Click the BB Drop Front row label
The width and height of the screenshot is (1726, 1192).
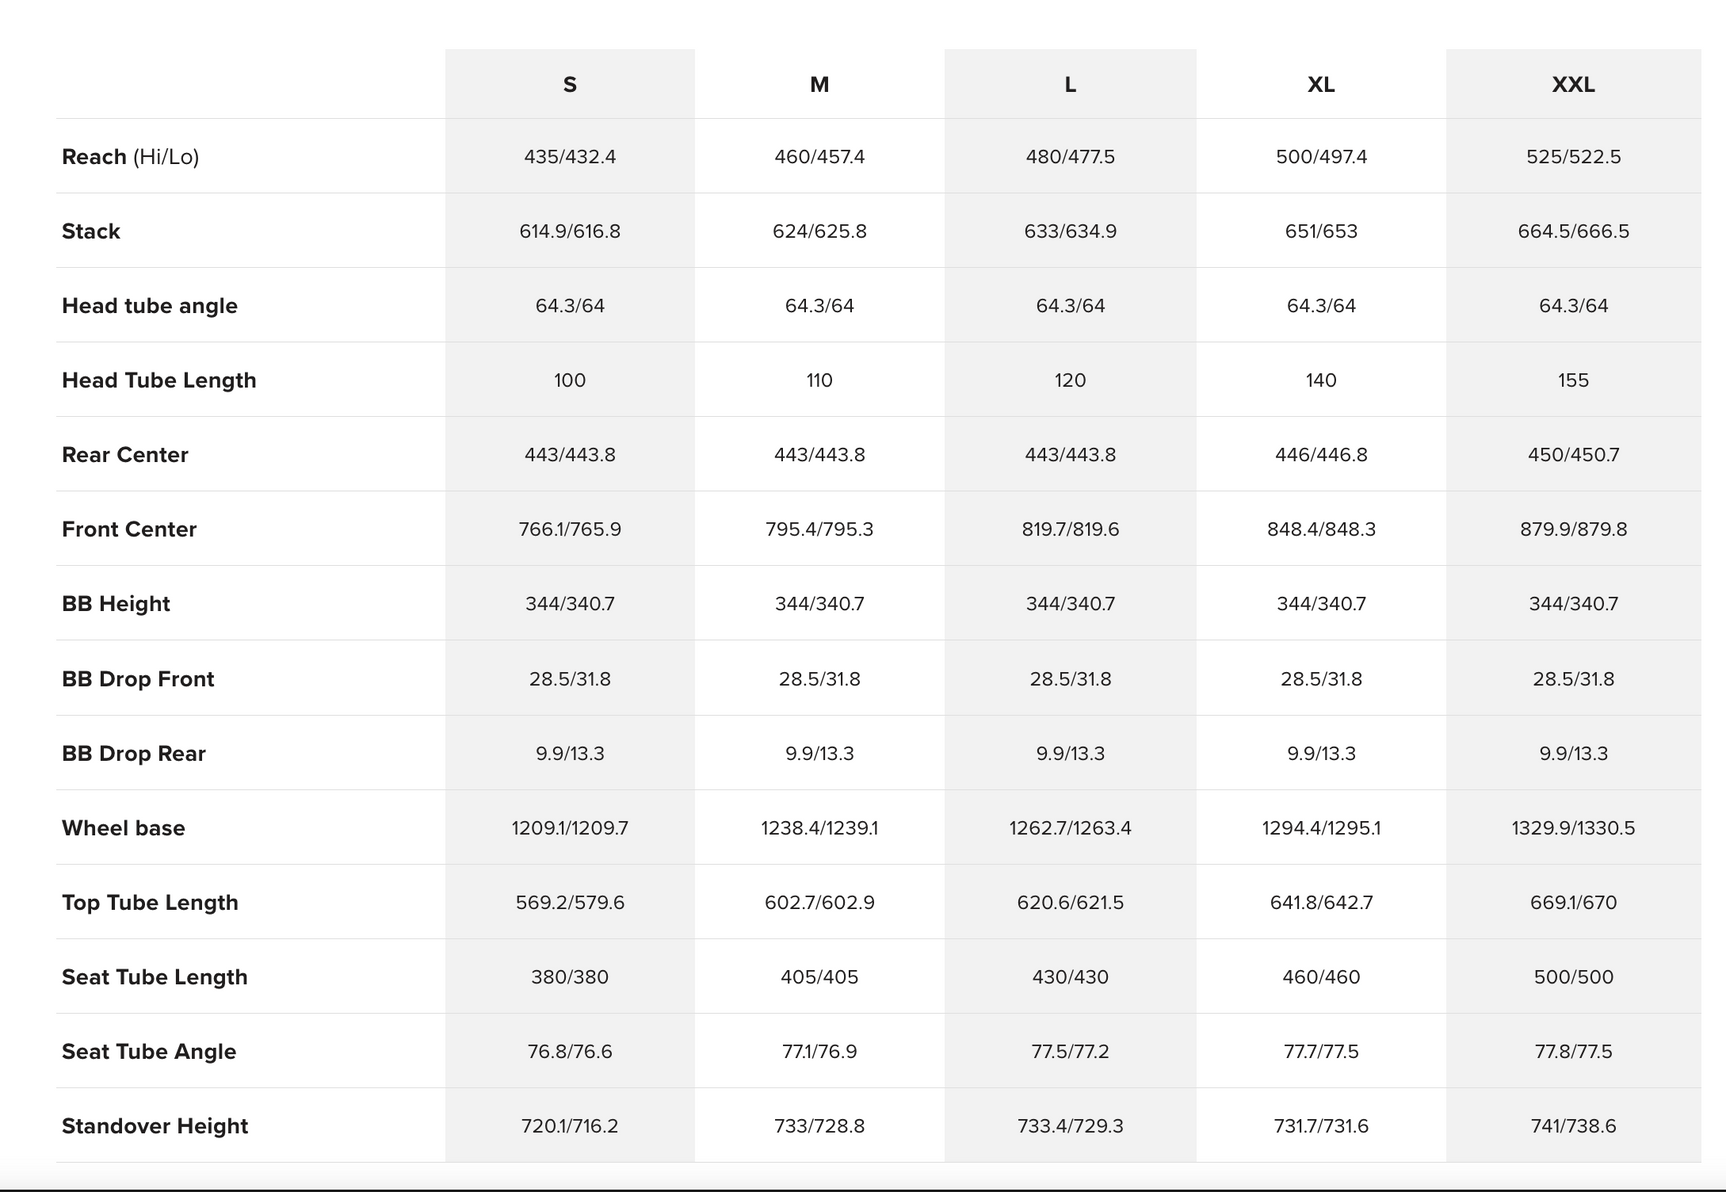pos(138,679)
